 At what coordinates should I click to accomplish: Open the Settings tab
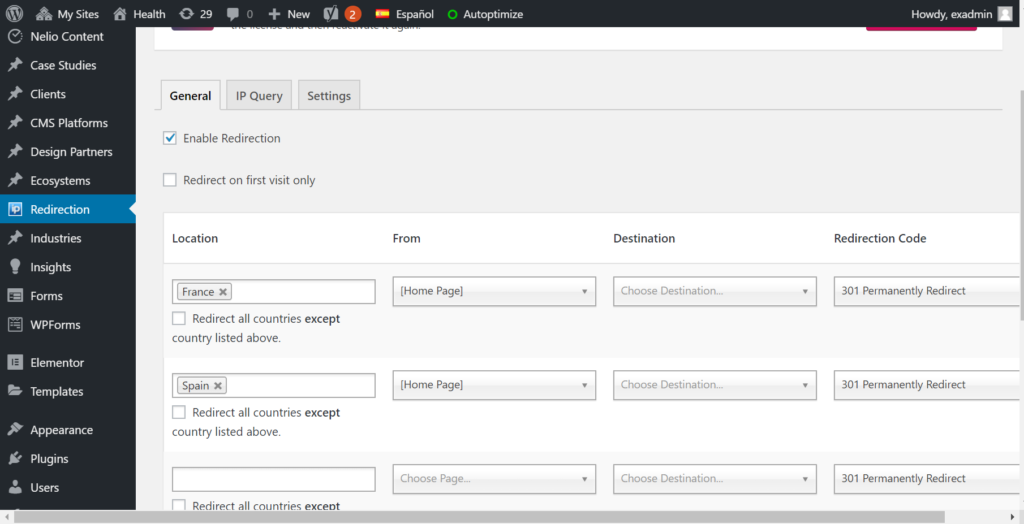(329, 95)
